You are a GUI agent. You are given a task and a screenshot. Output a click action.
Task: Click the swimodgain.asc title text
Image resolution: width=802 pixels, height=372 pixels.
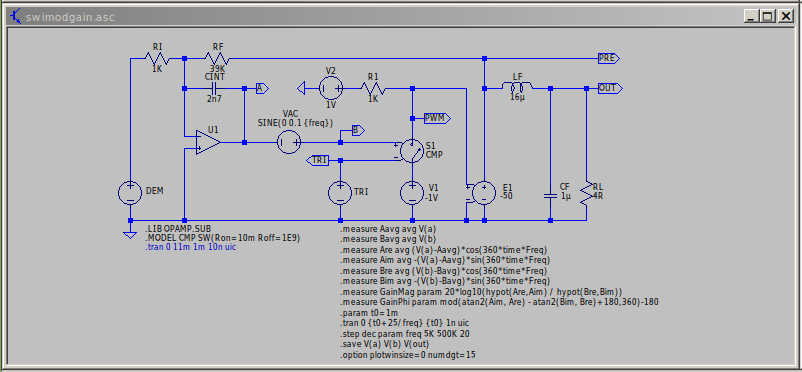tap(70, 17)
